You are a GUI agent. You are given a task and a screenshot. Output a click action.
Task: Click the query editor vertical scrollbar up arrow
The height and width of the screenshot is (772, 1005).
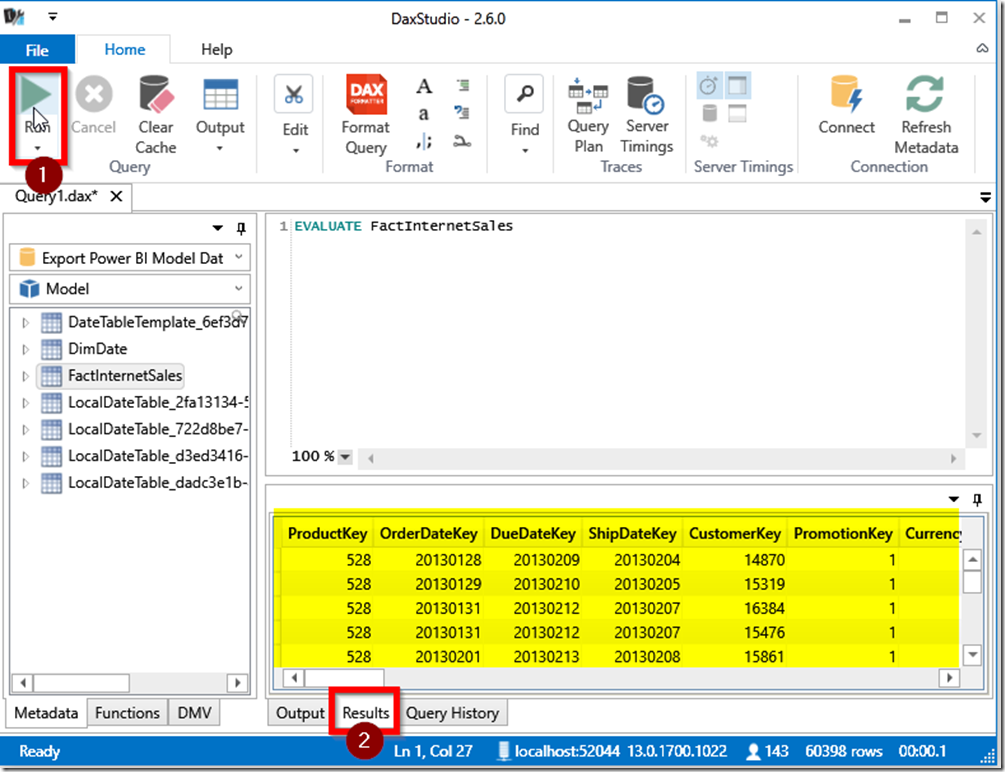tap(976, 232)
